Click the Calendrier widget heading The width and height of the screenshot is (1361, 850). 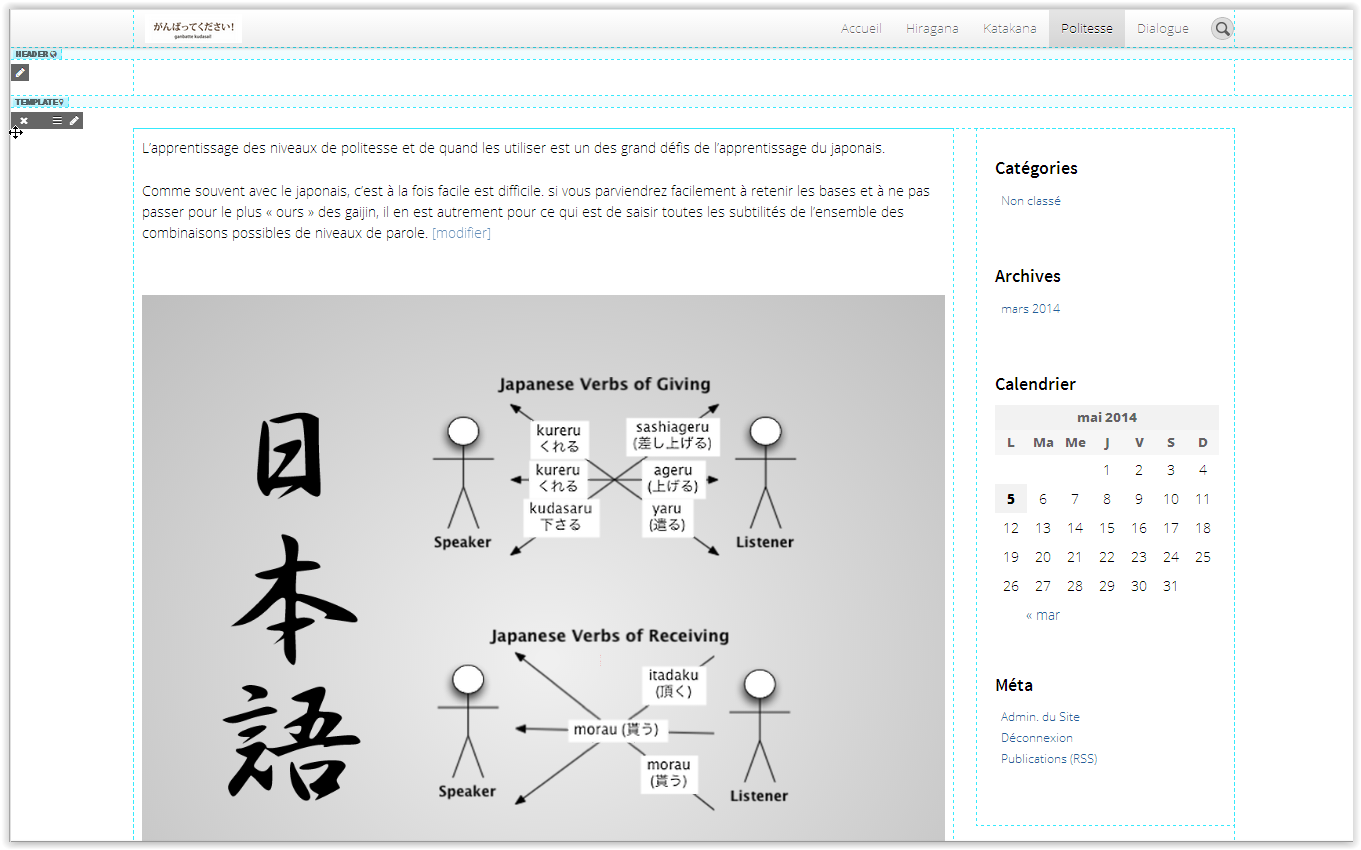[1035, 384]
